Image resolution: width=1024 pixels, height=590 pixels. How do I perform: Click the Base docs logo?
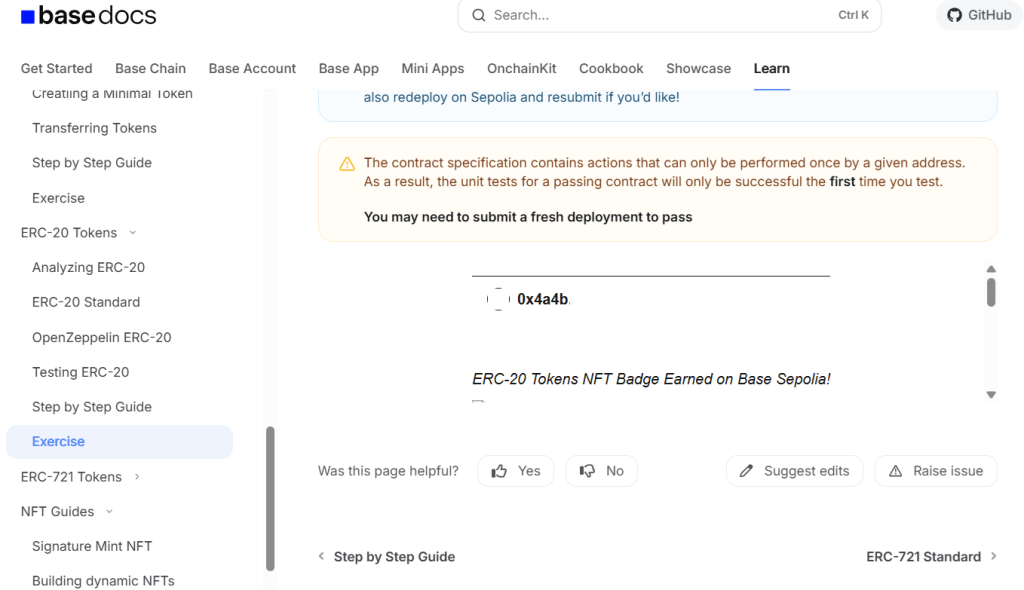[x=88, y=16]
